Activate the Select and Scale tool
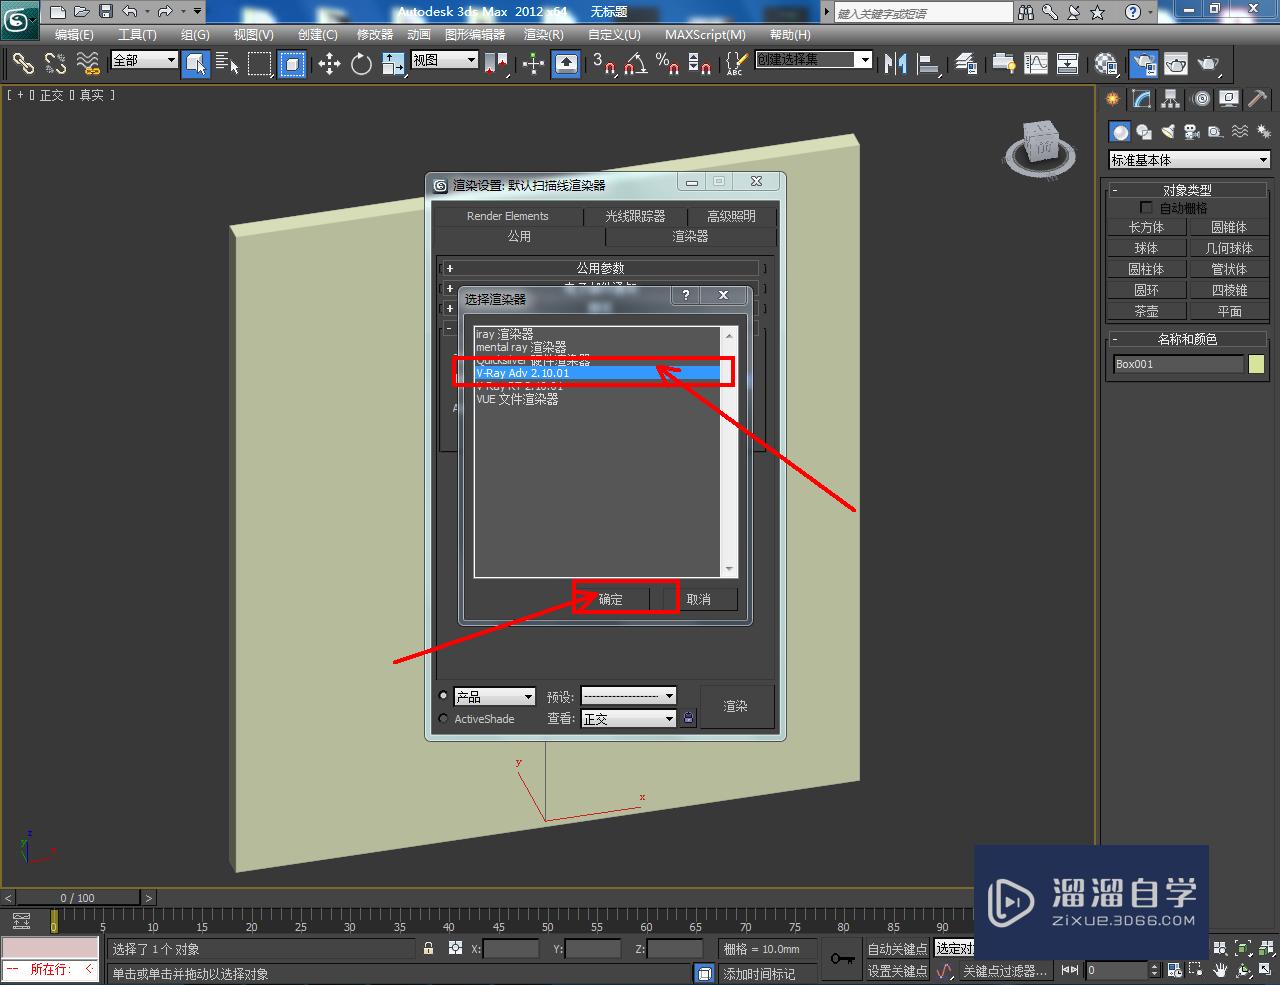The height and width of the screenshot is (985, 1280). tap(393, 64)
